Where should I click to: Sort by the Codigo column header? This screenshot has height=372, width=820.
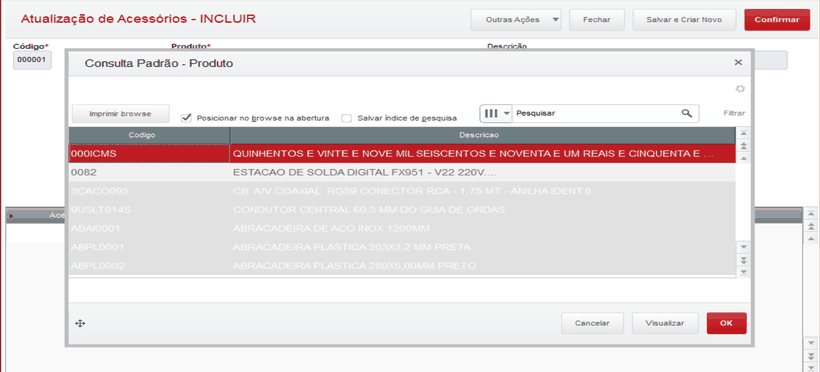click(149, 135)
